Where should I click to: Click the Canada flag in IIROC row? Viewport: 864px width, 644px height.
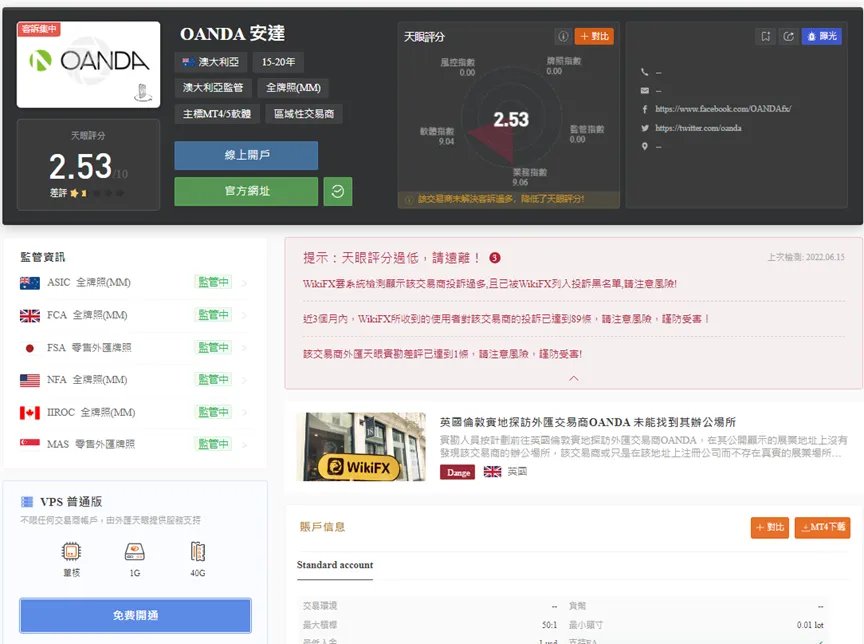pyautogui.click(x=30, y=413)
